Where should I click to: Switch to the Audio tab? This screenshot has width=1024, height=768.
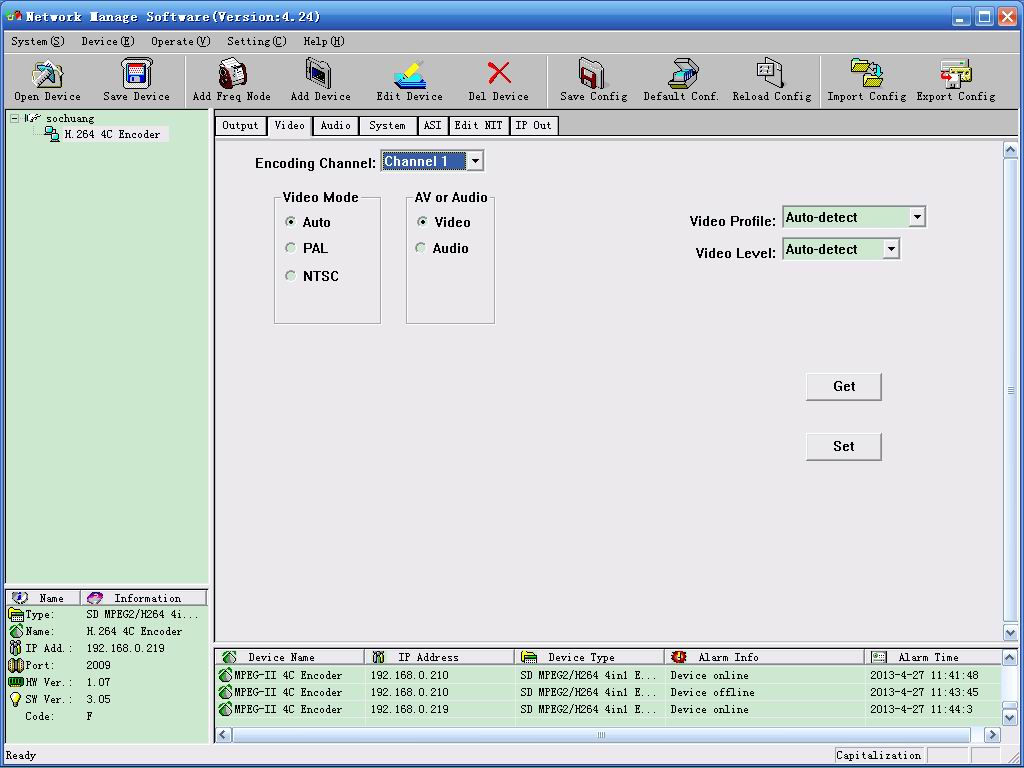click(x=336, y=125)
